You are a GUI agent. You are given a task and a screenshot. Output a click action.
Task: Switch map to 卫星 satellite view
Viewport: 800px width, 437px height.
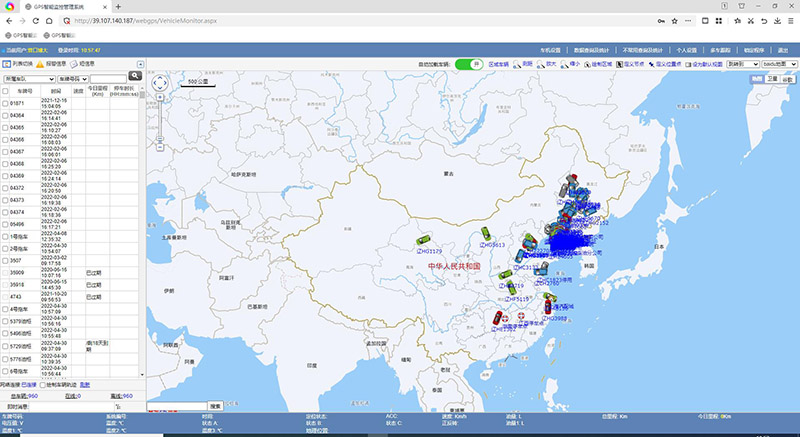pos(771,78)
